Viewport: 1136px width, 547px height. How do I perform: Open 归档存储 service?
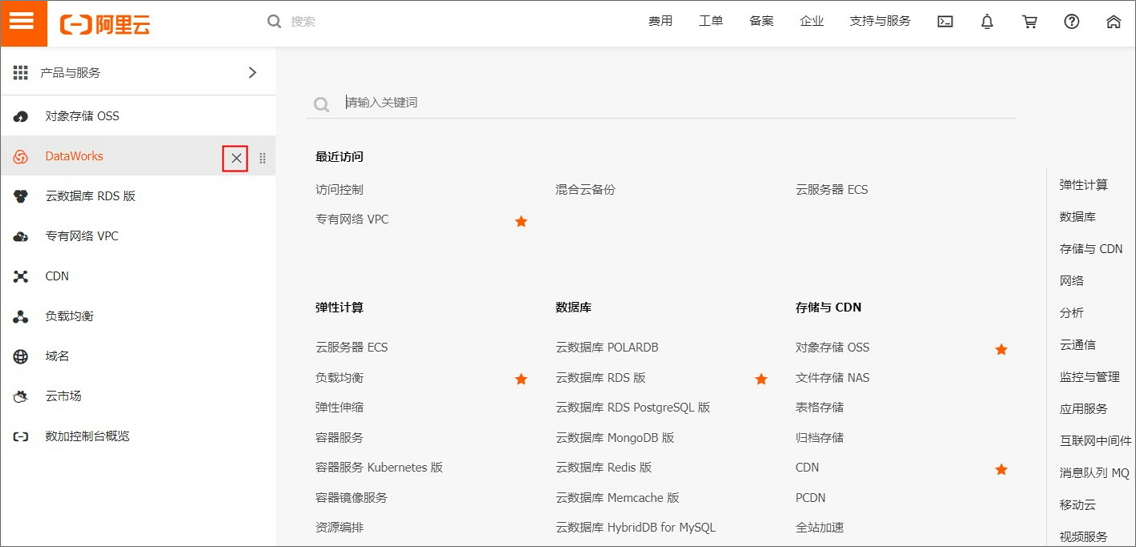[x=819, y=438]
